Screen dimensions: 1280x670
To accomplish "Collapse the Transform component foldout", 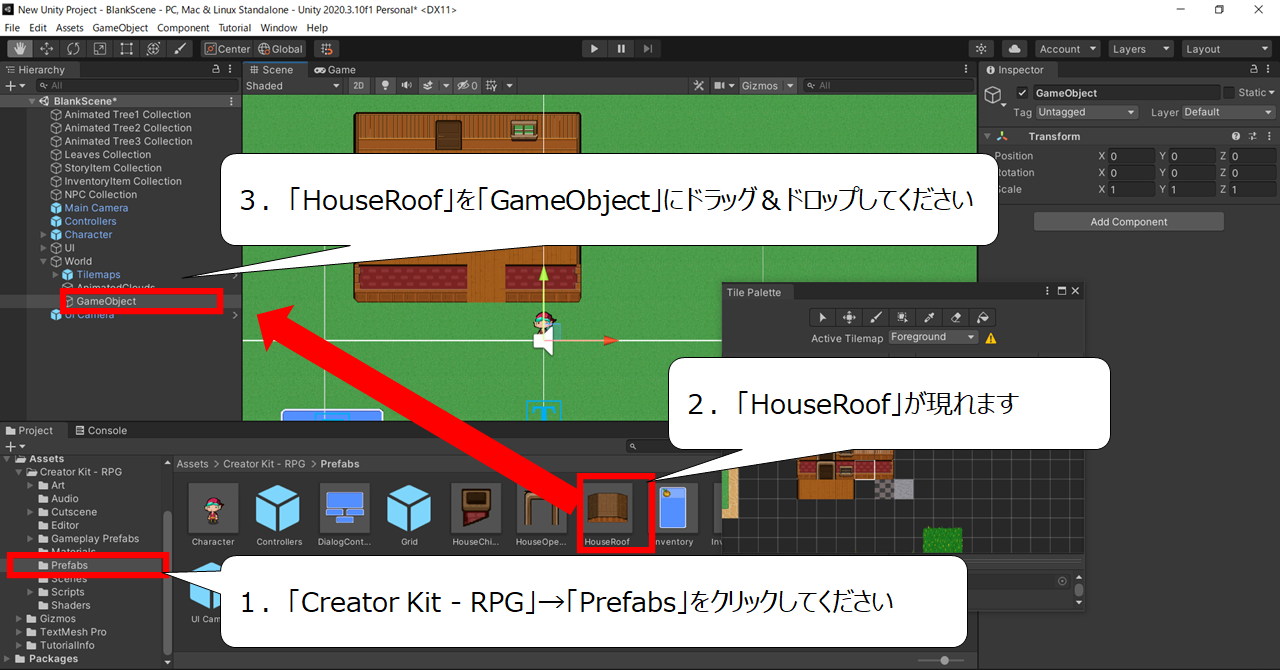I will pos(988,136).
